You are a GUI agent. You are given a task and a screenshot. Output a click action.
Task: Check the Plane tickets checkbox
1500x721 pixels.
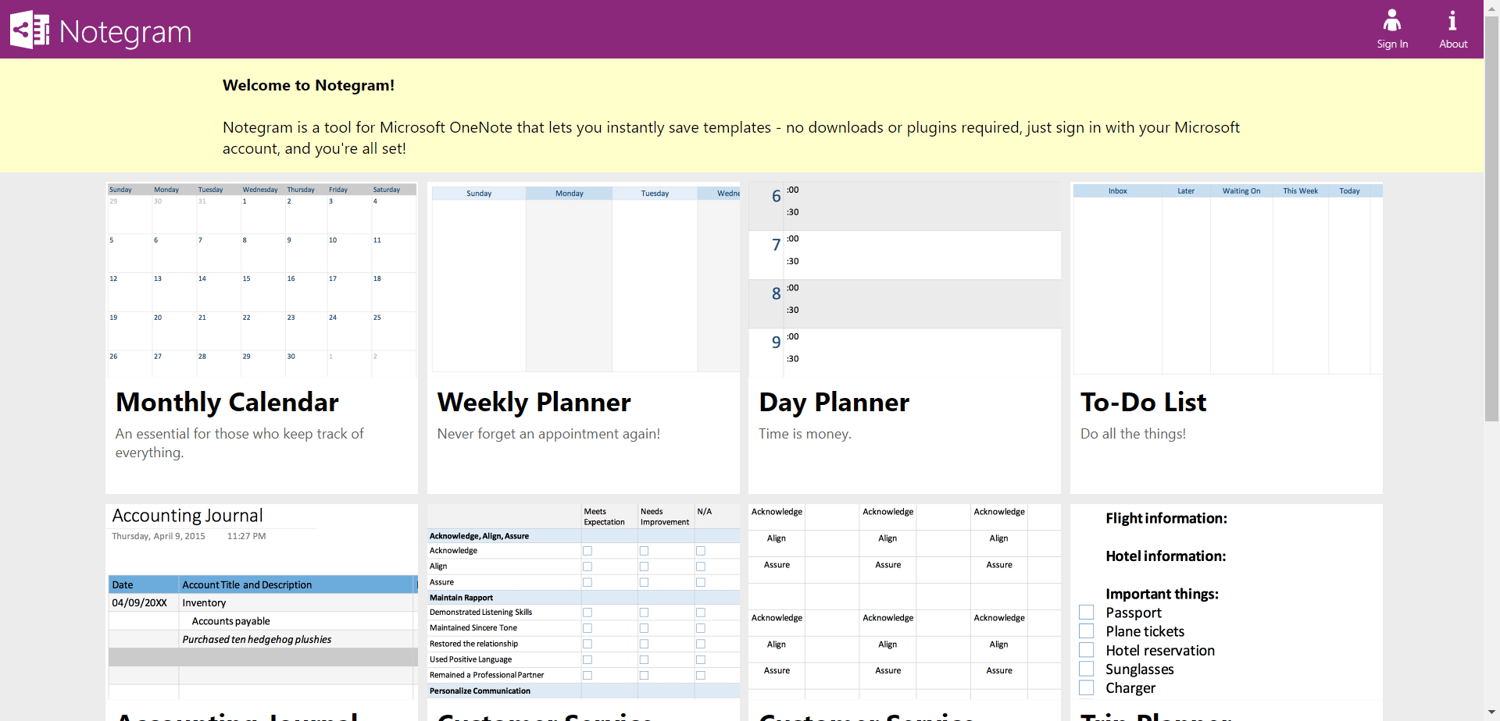tap(1087, 631)
